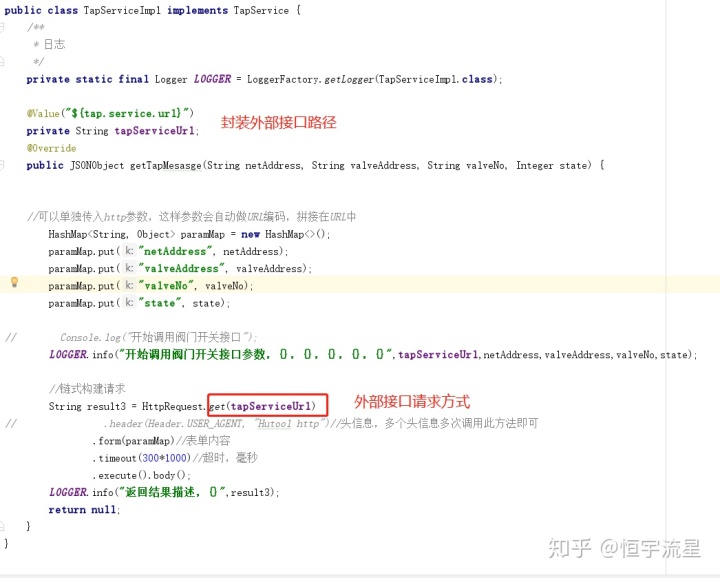Screen dimensions: 720x578
Task: Click tapServiceUrl in the private String field
Action: [x=155, y=131]
